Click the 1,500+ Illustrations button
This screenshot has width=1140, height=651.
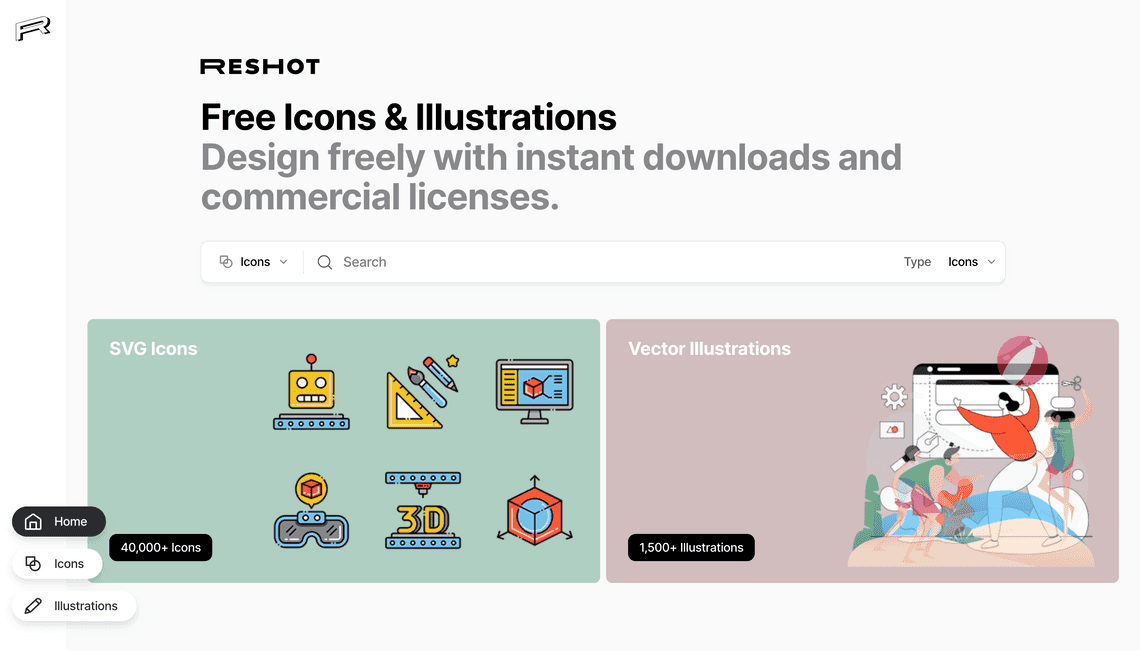[x=691, y=548]
